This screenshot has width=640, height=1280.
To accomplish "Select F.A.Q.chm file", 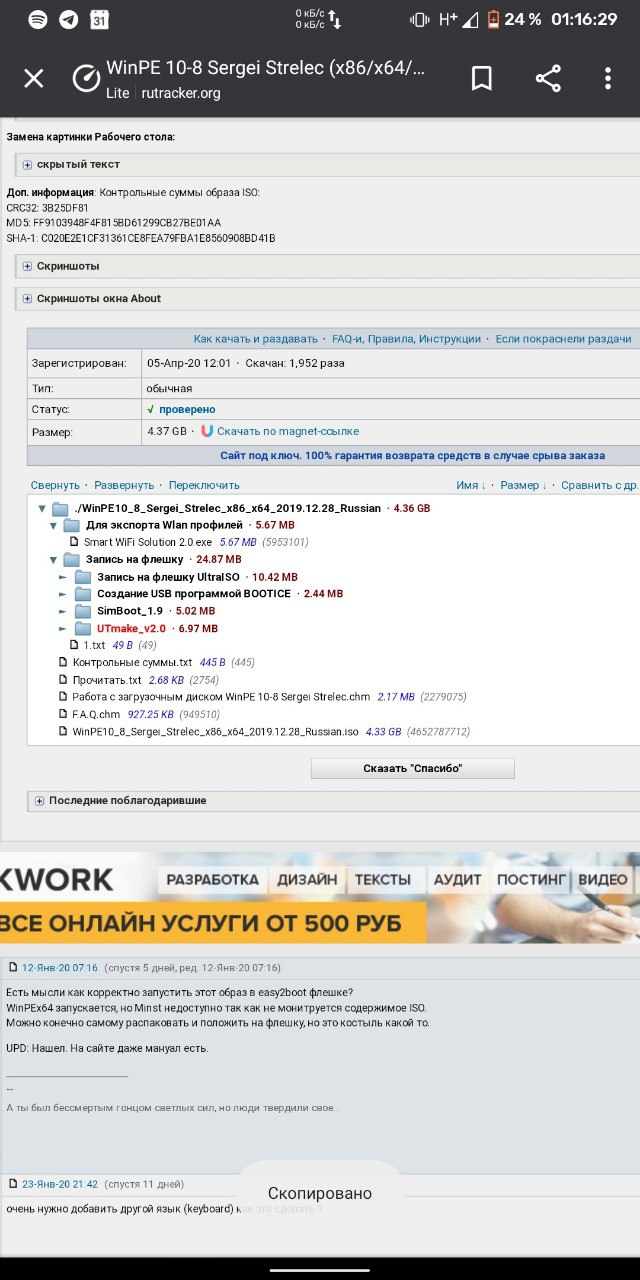I will (96, 714).
